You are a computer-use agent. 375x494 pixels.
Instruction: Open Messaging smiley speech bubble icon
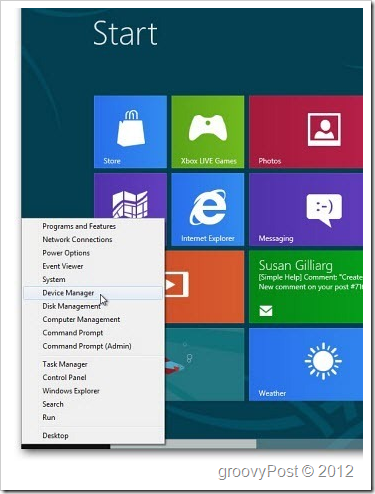tap(324, 210)
